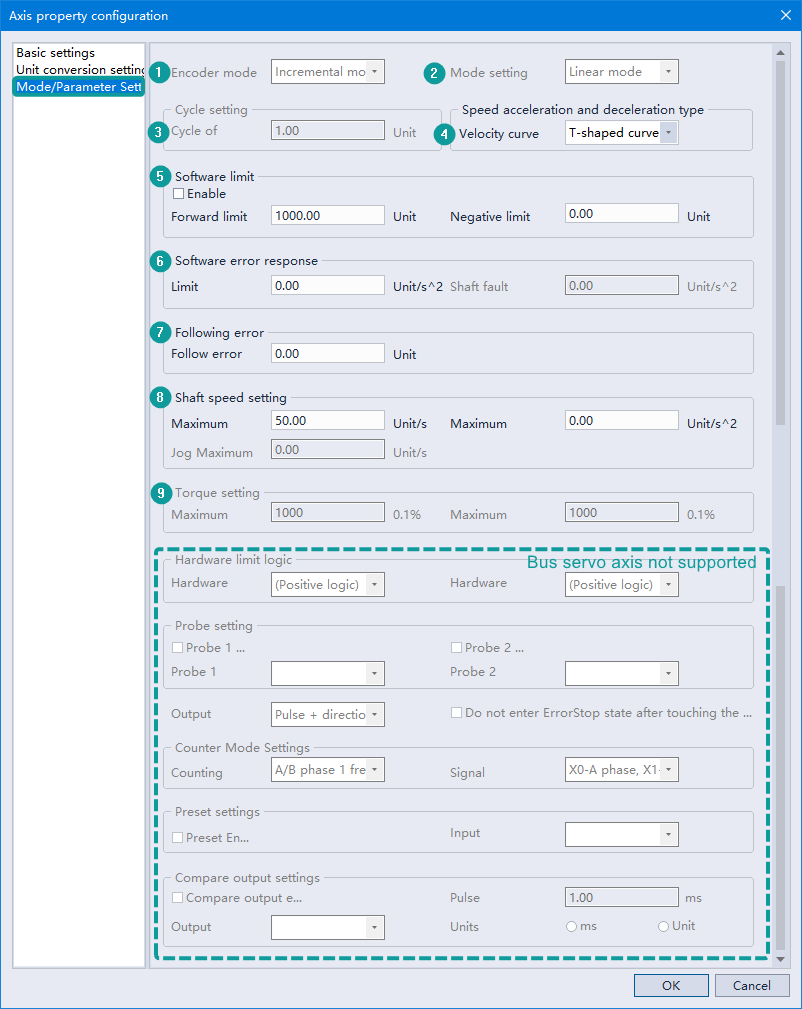Click the numbered badge 7 beside Following error

tap(160, 332)
